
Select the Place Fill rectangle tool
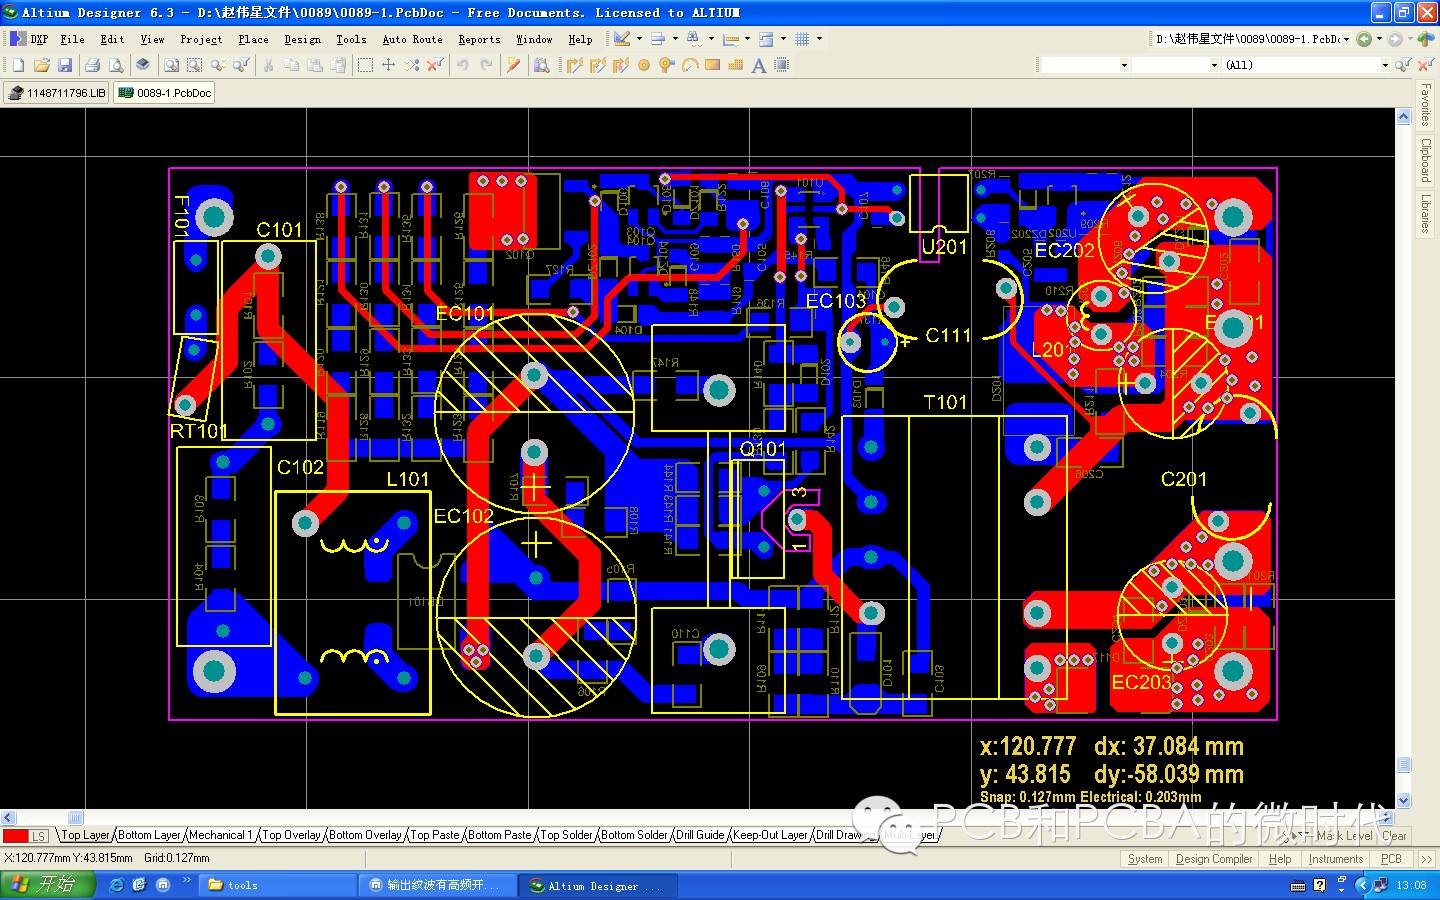click(713, 65)
